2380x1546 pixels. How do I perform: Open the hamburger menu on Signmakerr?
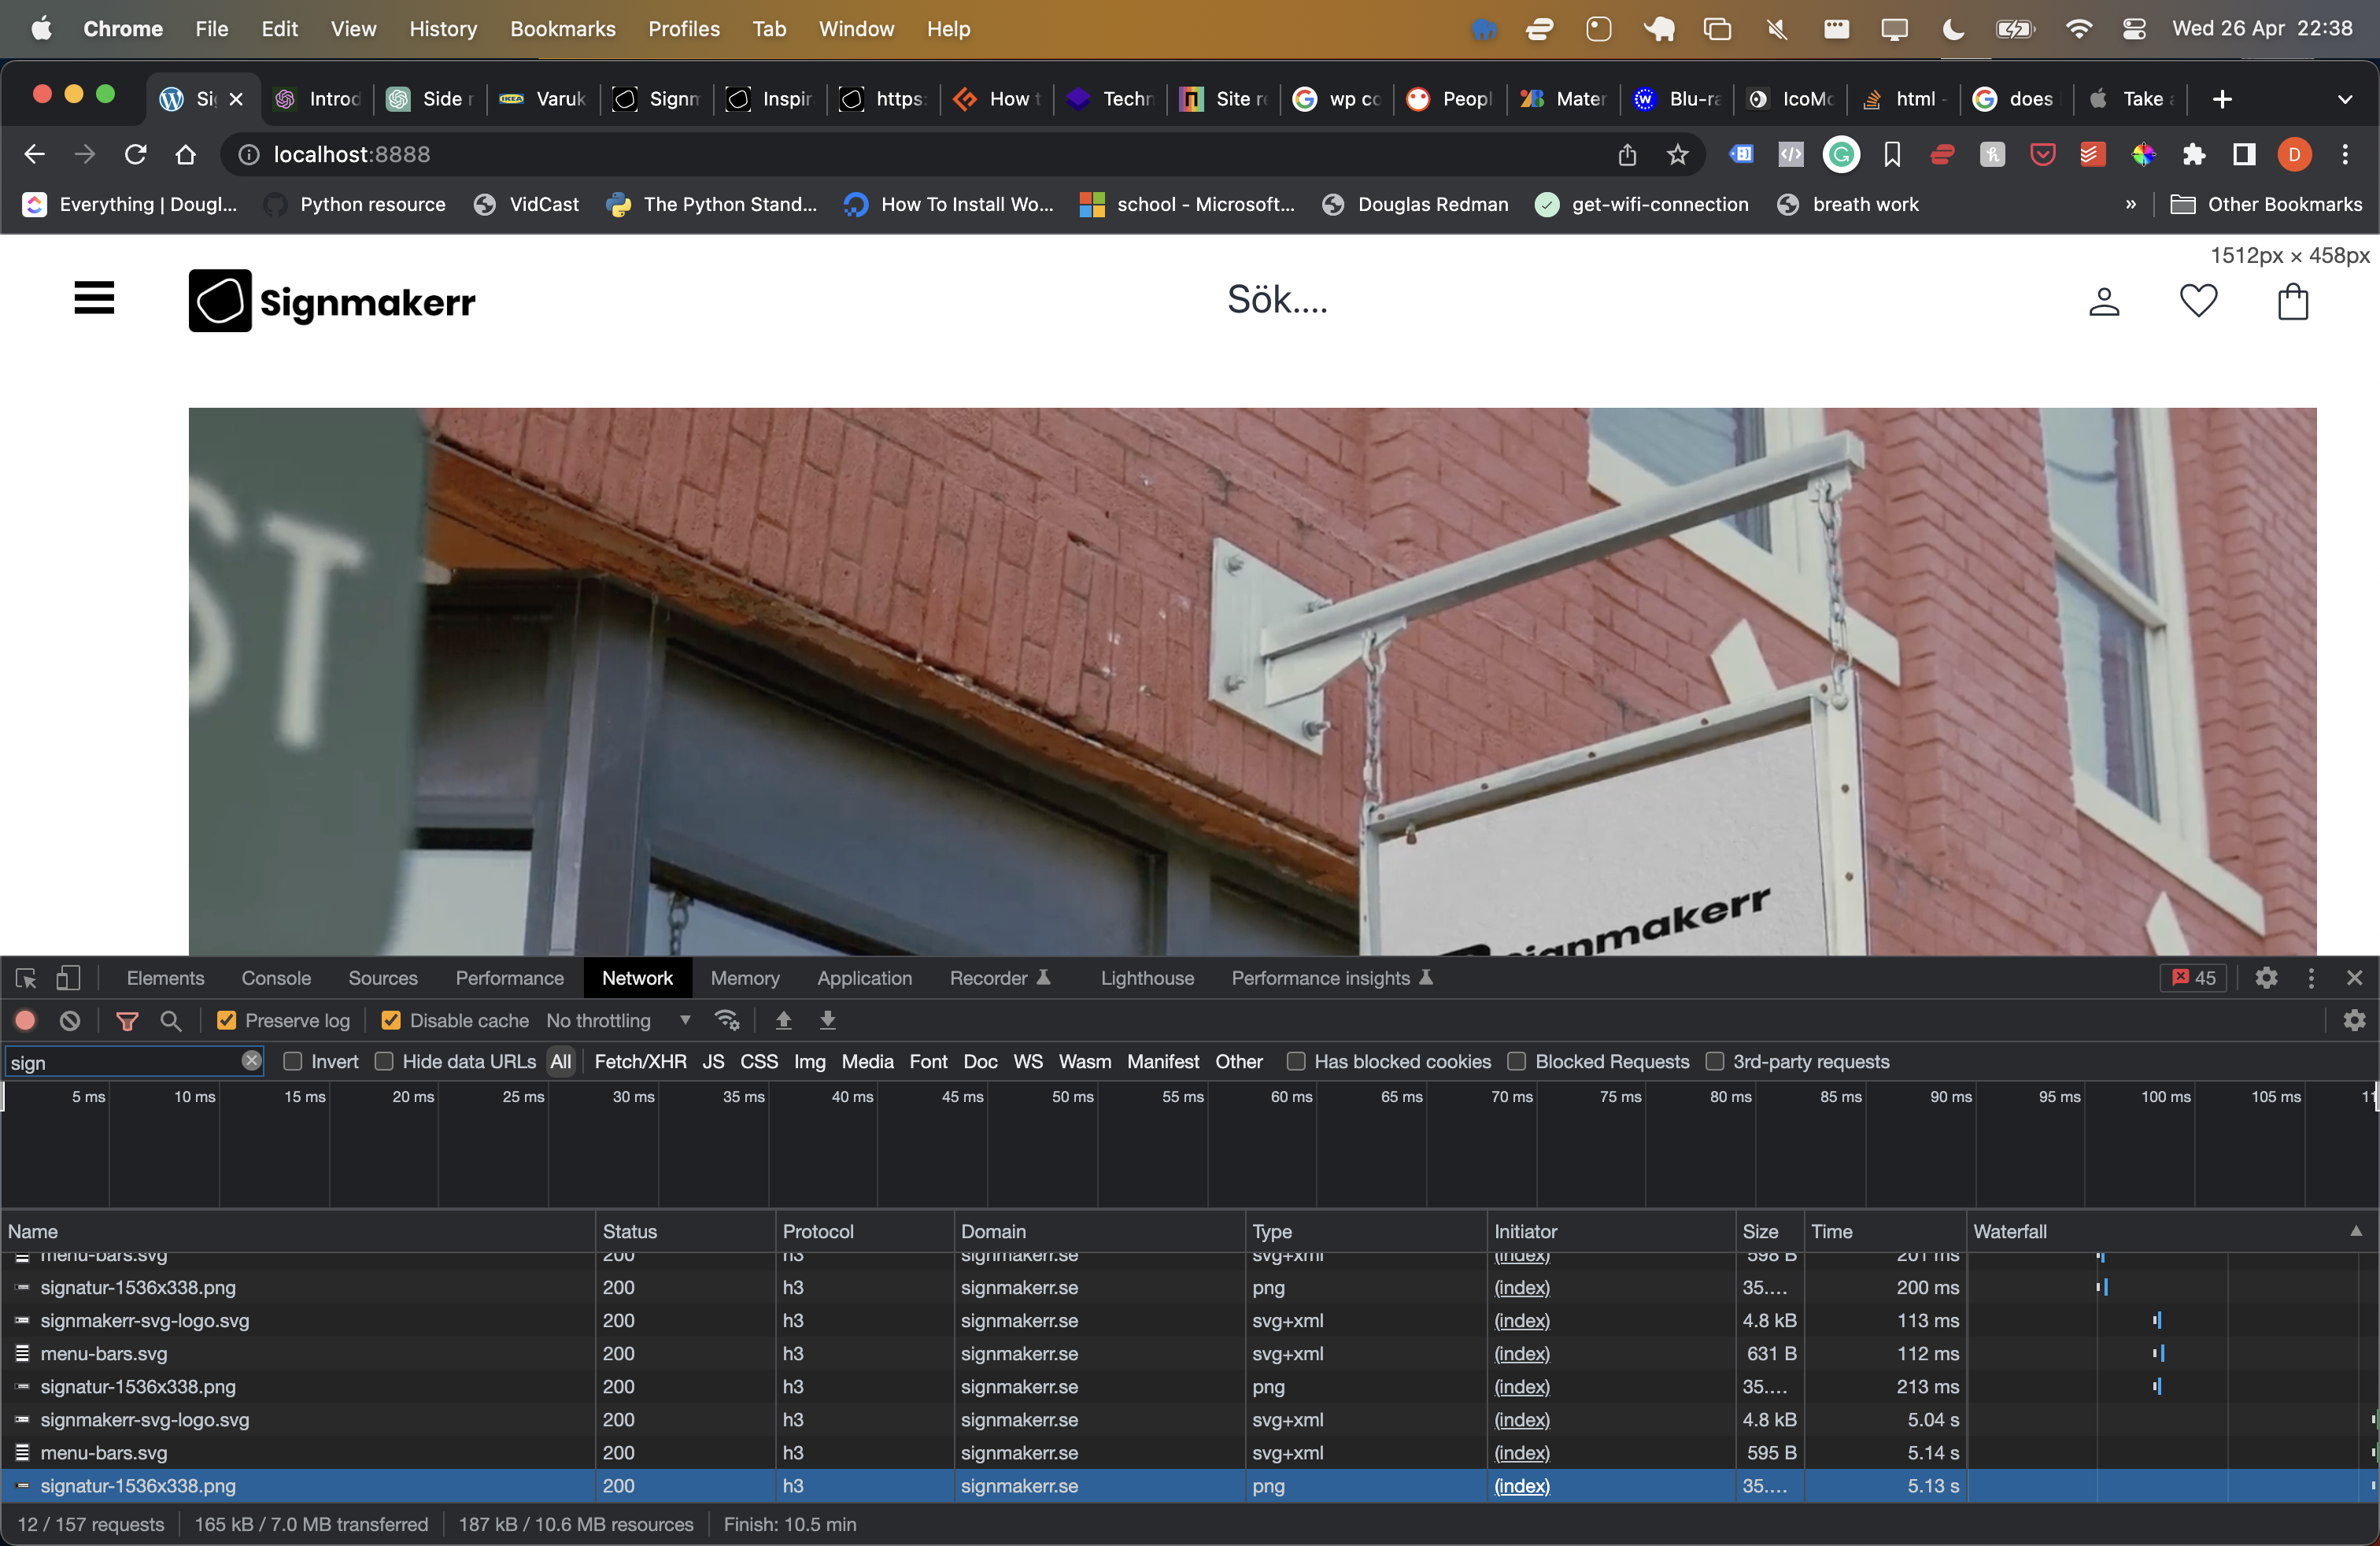point(94,298)
